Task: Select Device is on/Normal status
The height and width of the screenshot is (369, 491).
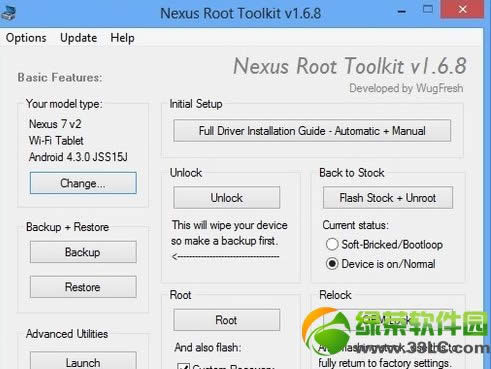Action: (x=381, y=264)
